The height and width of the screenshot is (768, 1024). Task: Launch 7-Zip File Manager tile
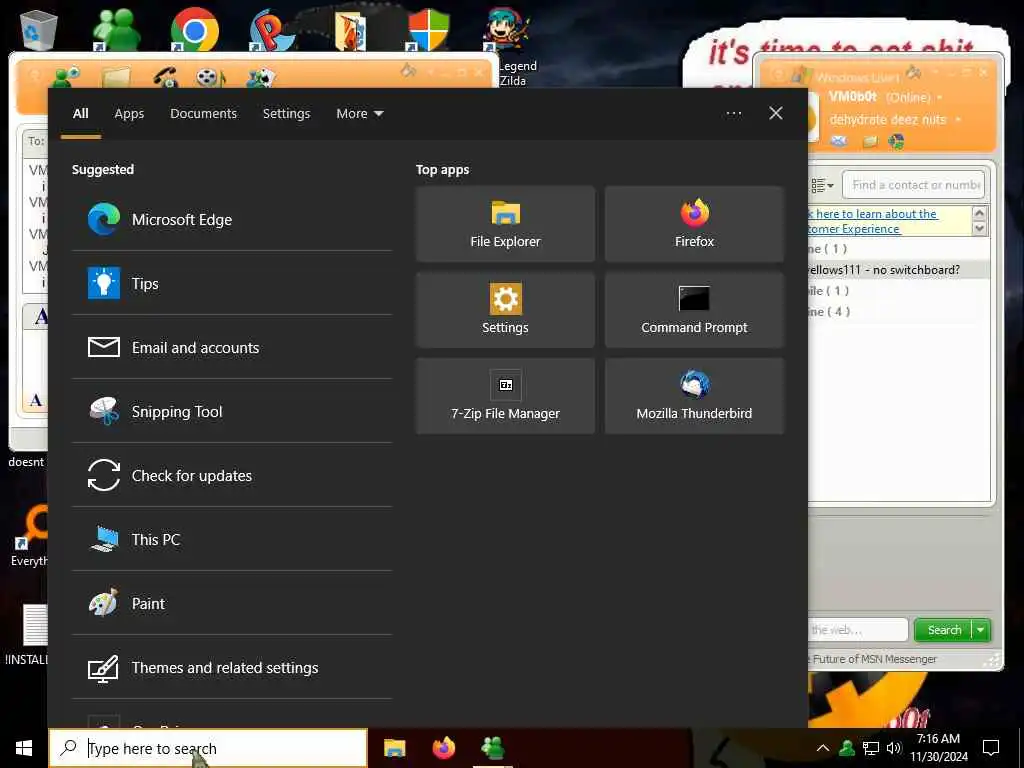click(x=505, y=396)
